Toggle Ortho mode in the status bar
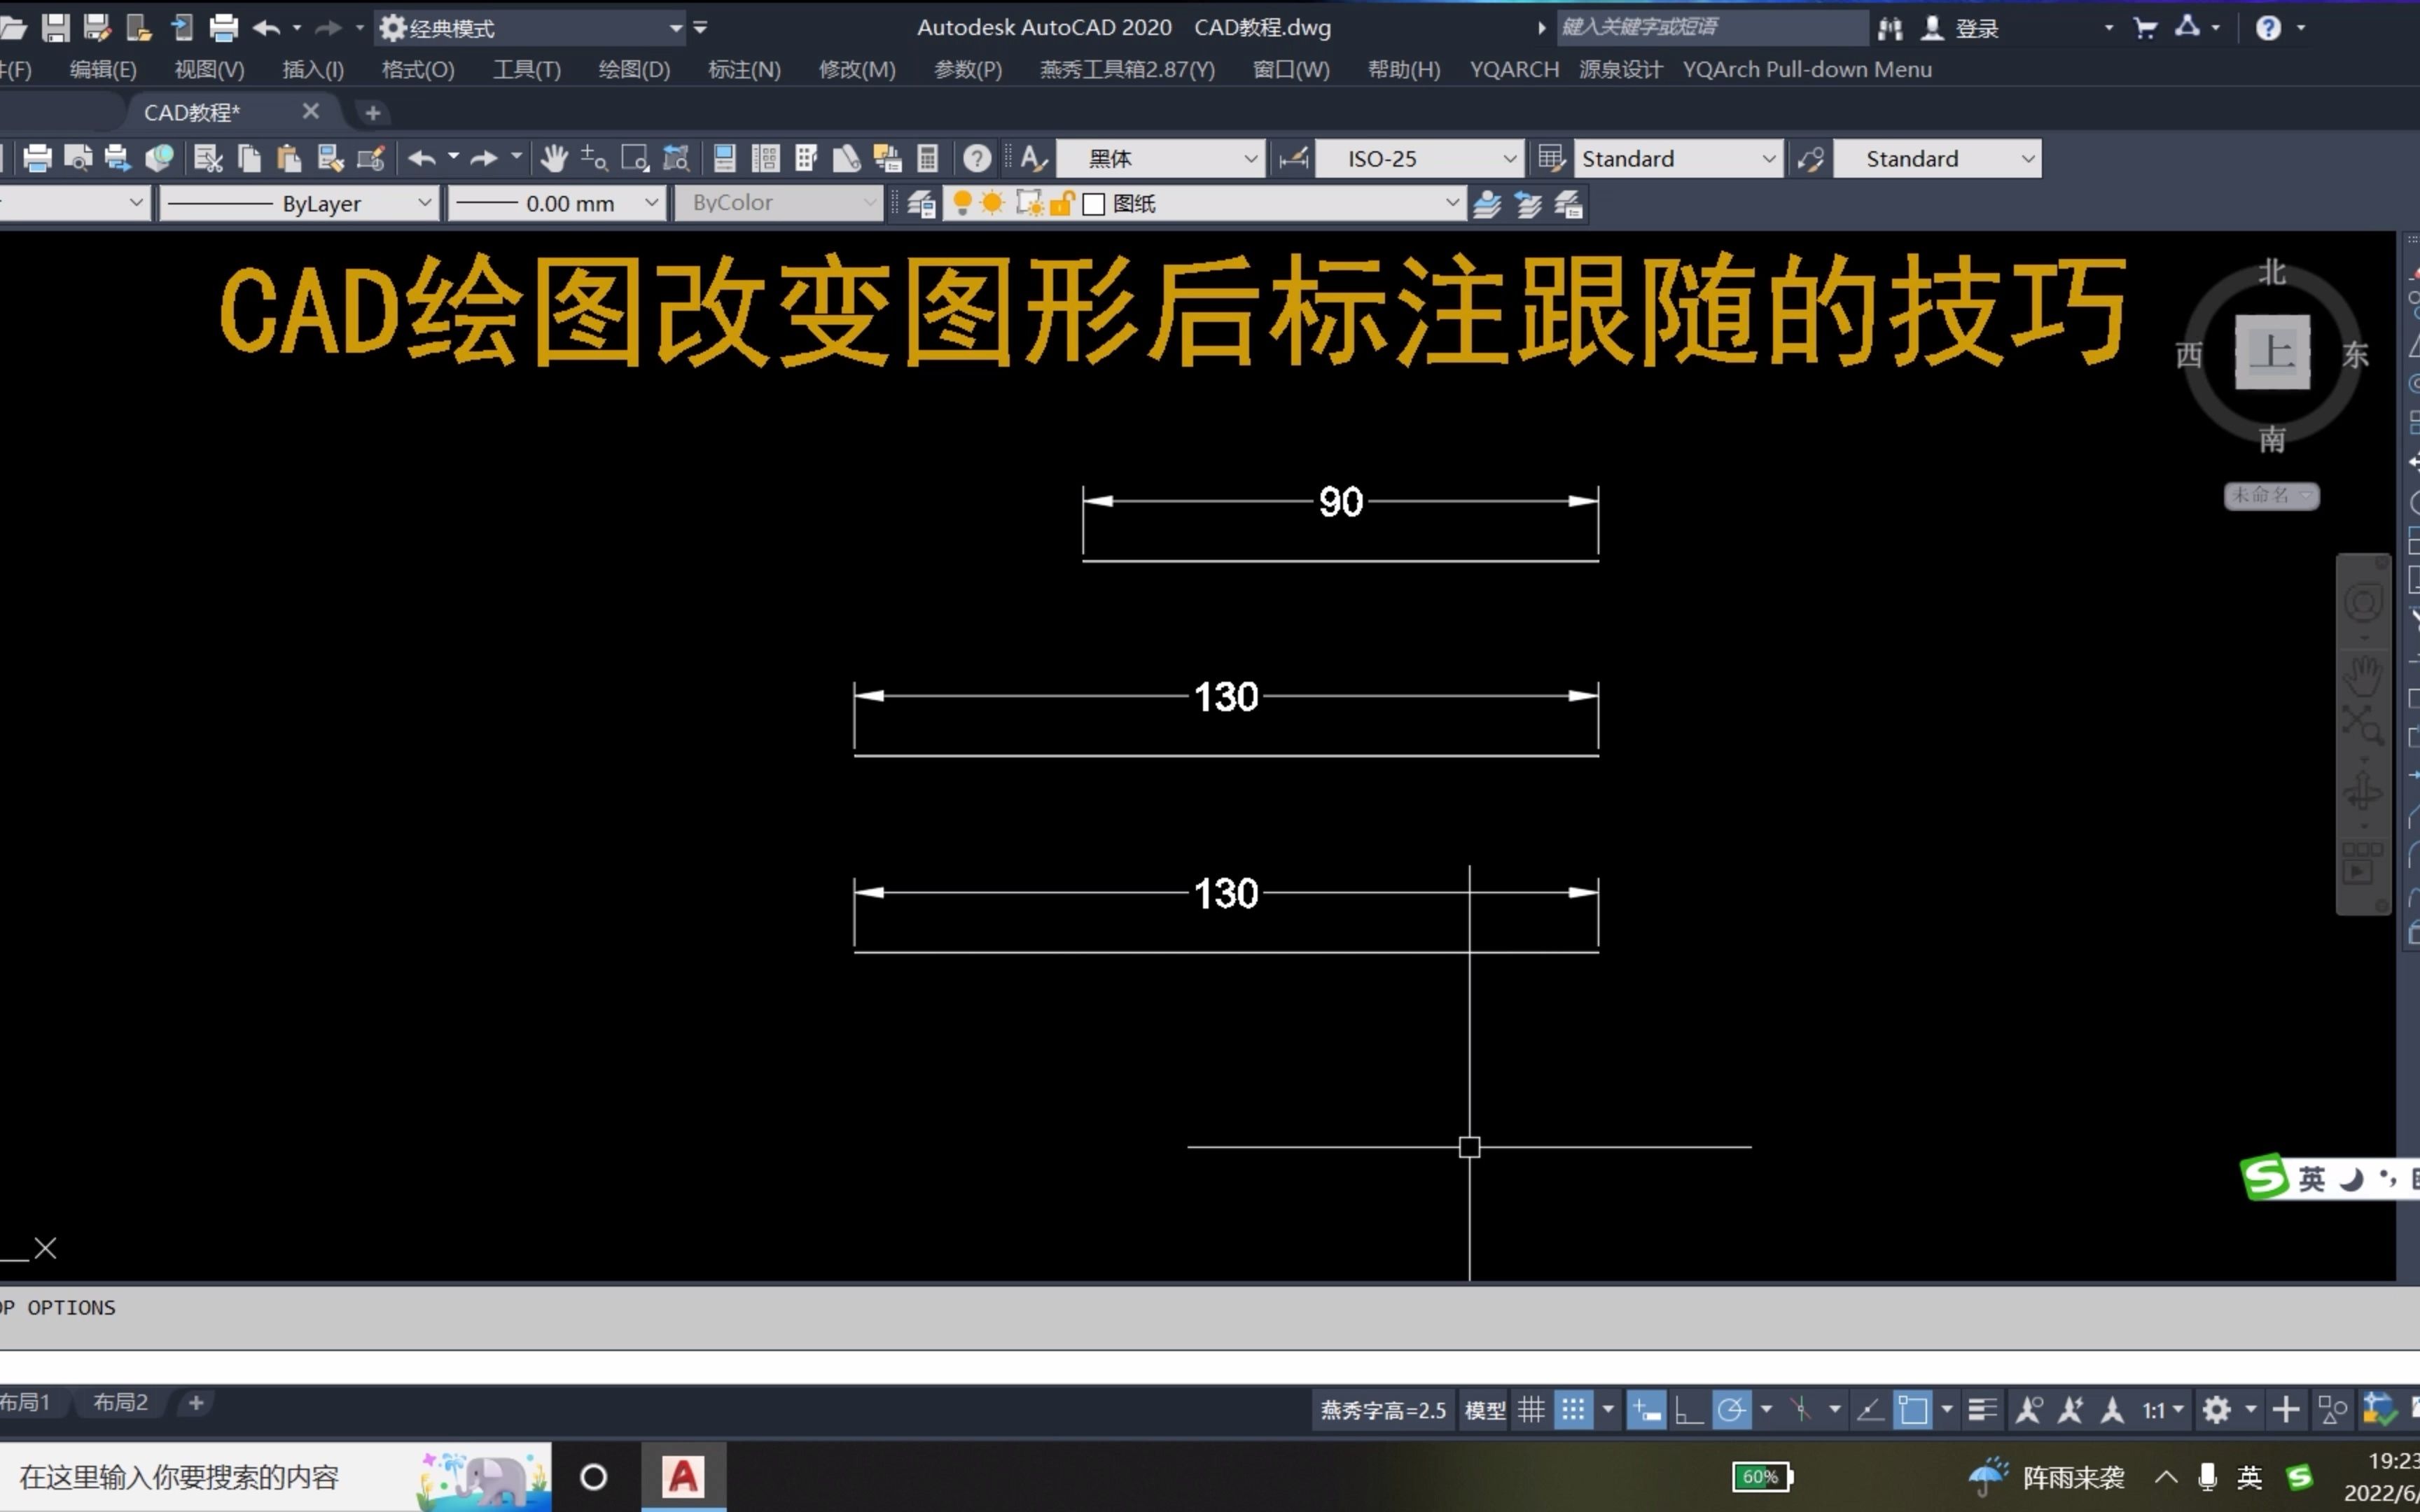Screen dimensions: 2420x1512 tap(1689, 1410)
